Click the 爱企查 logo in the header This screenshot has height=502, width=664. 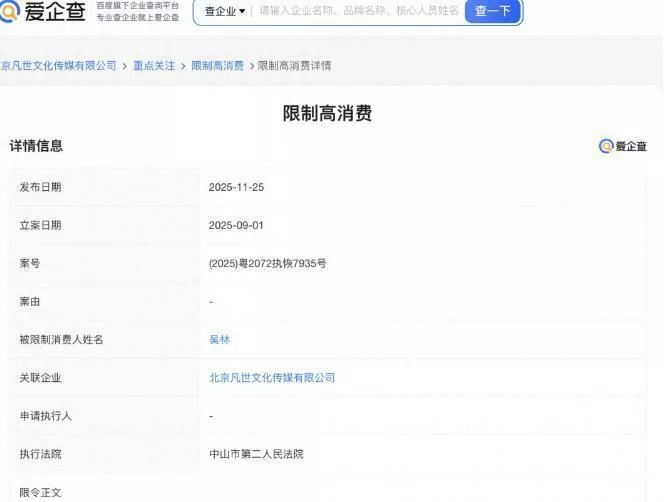click(x=44, y=11)
